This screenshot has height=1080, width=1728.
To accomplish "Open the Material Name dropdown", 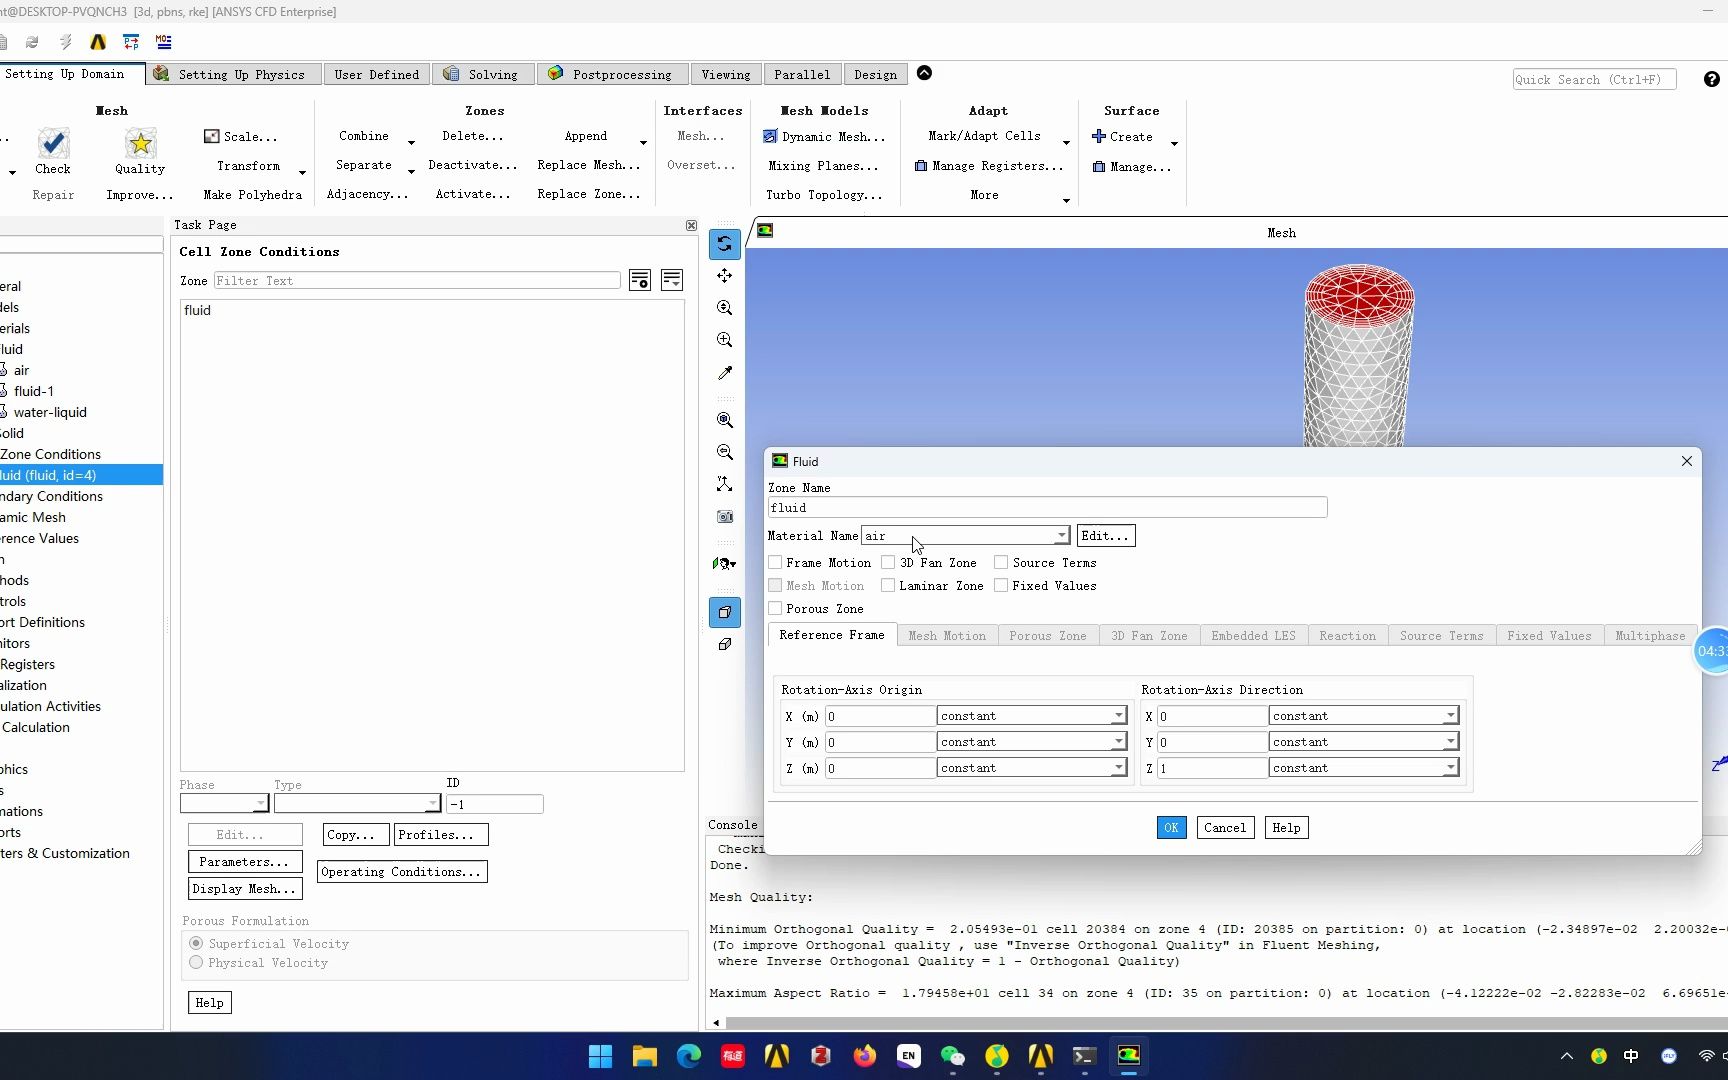I will [x=1060, y=535].
